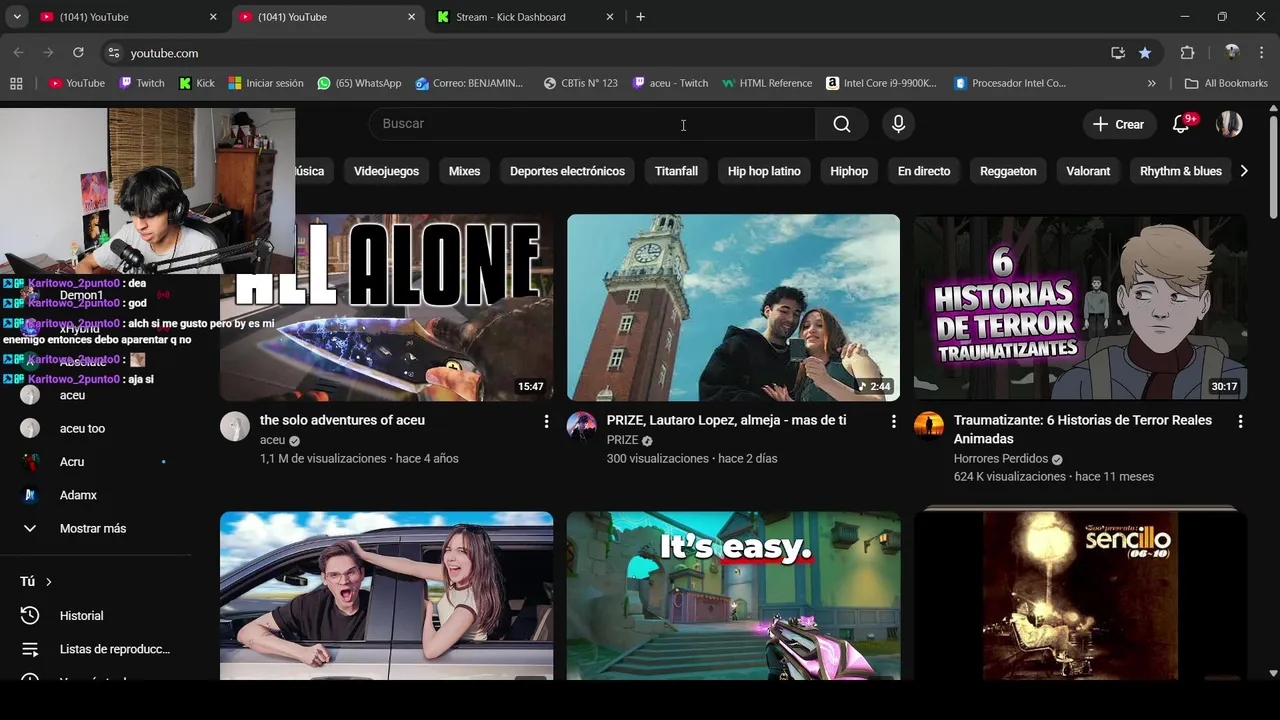Open the Kick bookmark
The height and width of the screenshot is (720, 1280).
[x=196, y=83]
